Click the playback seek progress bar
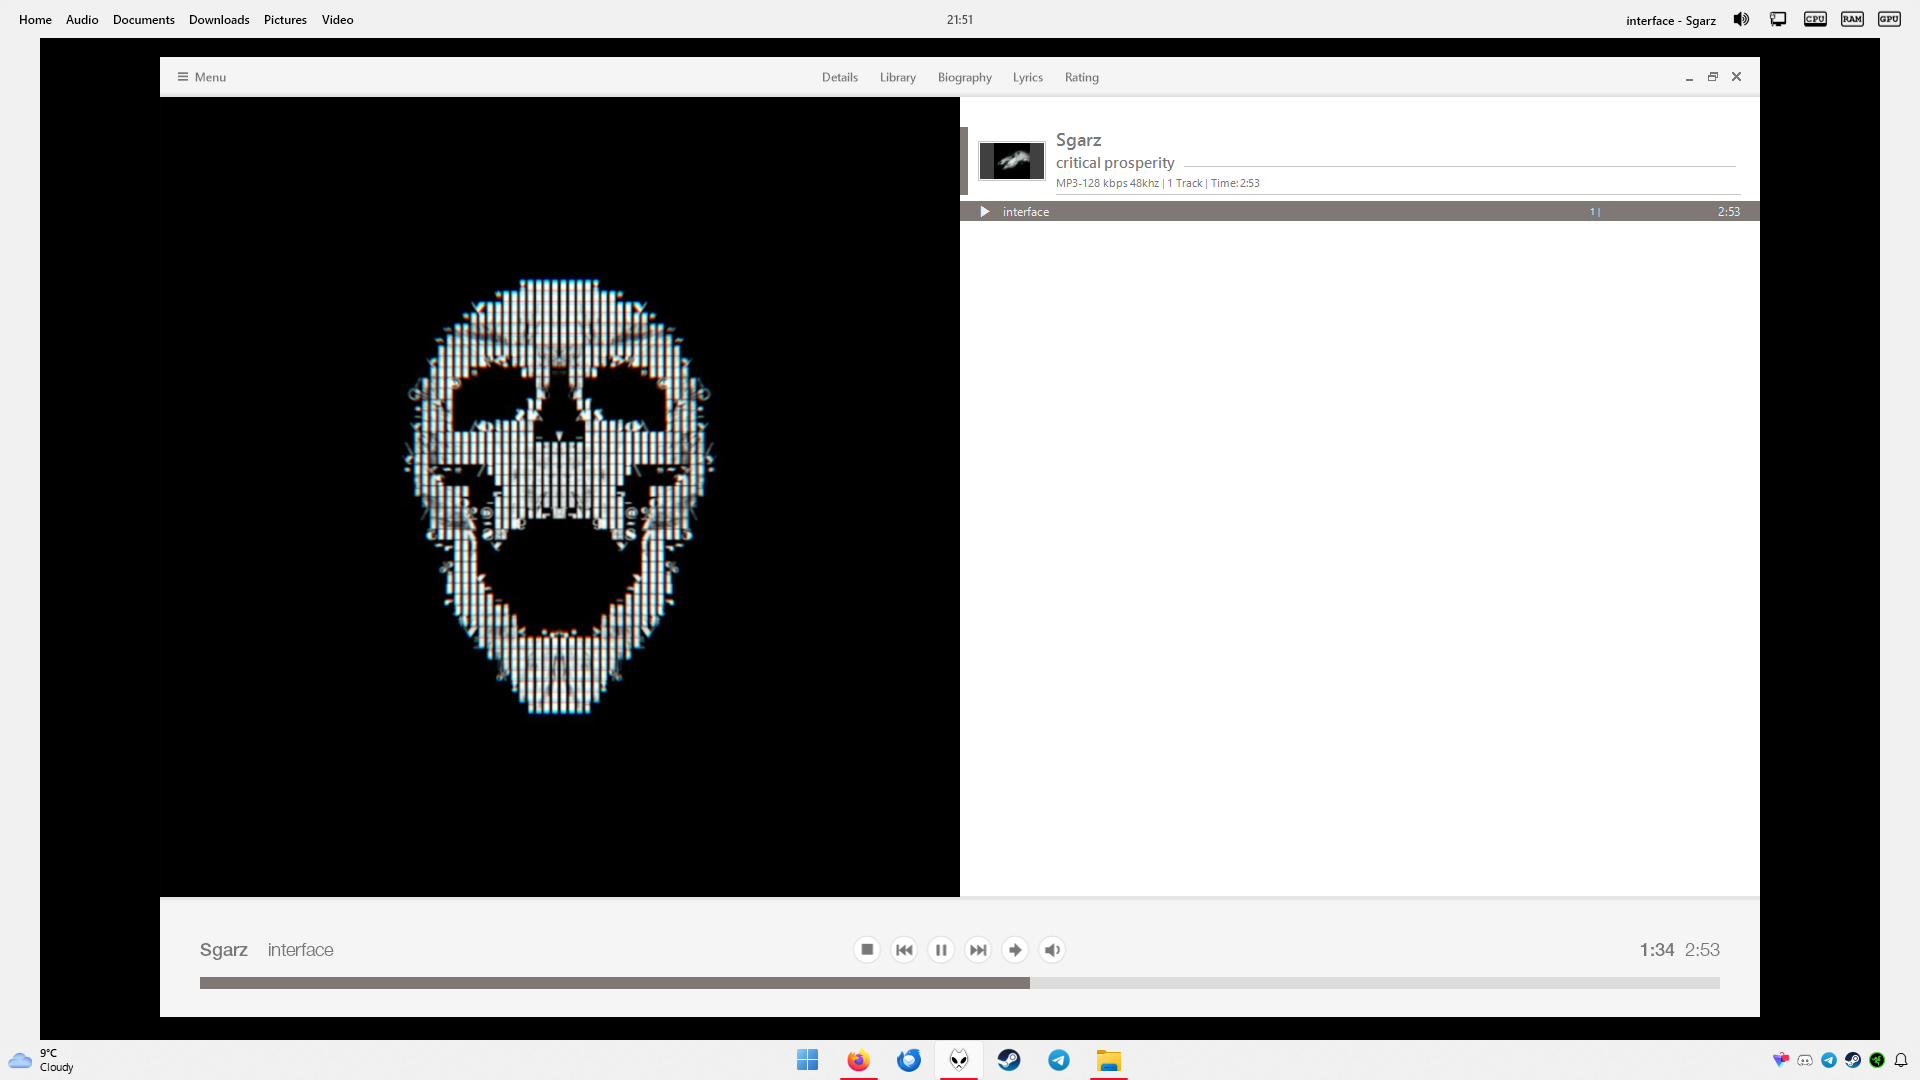Image resolution: width=1920 pixels, height=1080 pixels. (960, 983)
